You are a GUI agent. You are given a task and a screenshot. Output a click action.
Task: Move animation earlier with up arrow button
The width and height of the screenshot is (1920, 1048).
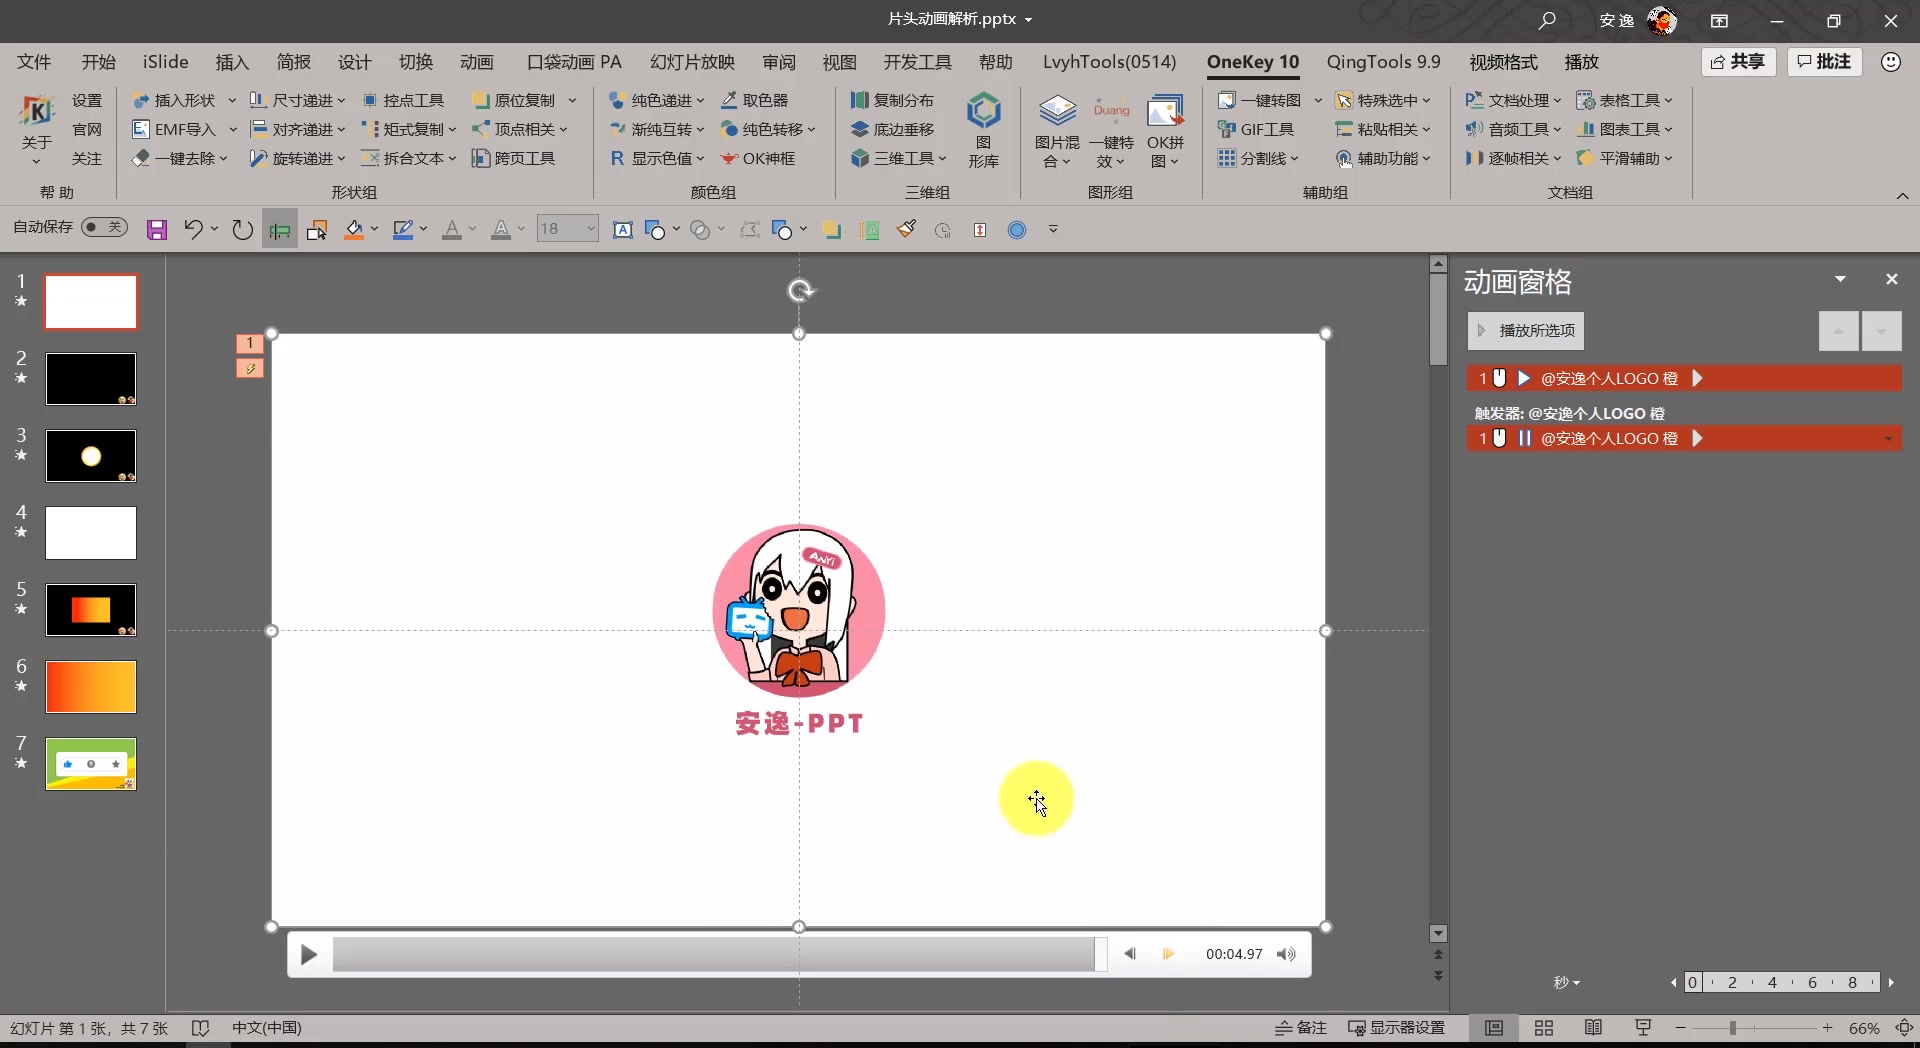click(1838, 331)
